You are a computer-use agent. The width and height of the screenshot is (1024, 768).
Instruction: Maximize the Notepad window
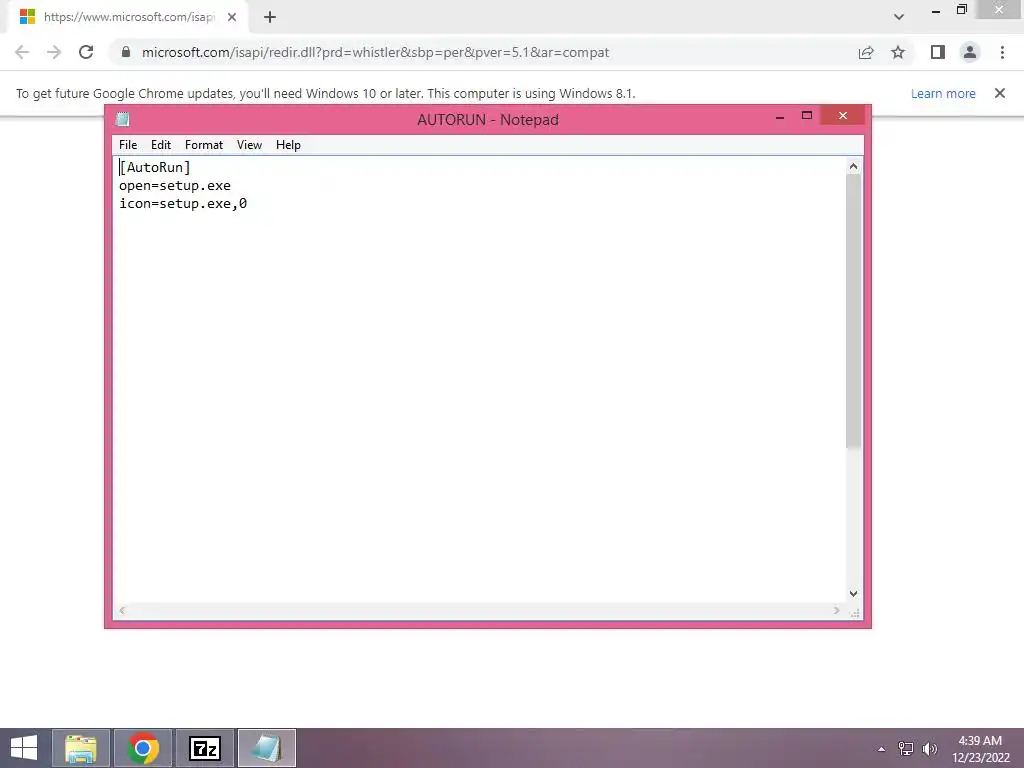tap(807, 116)
